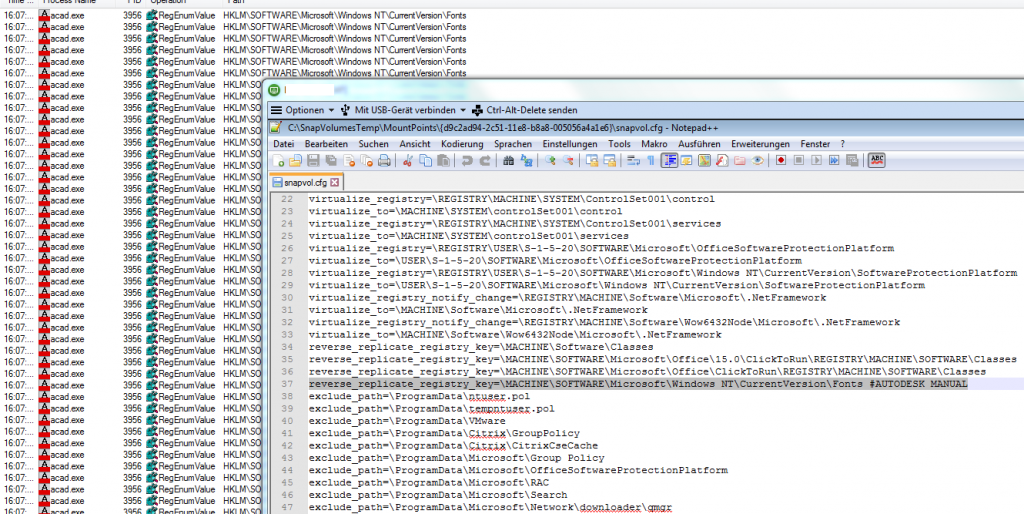Redo last edit via toolbar arrow
This screenshot has width=1024, height=514.
coord(485,161)
